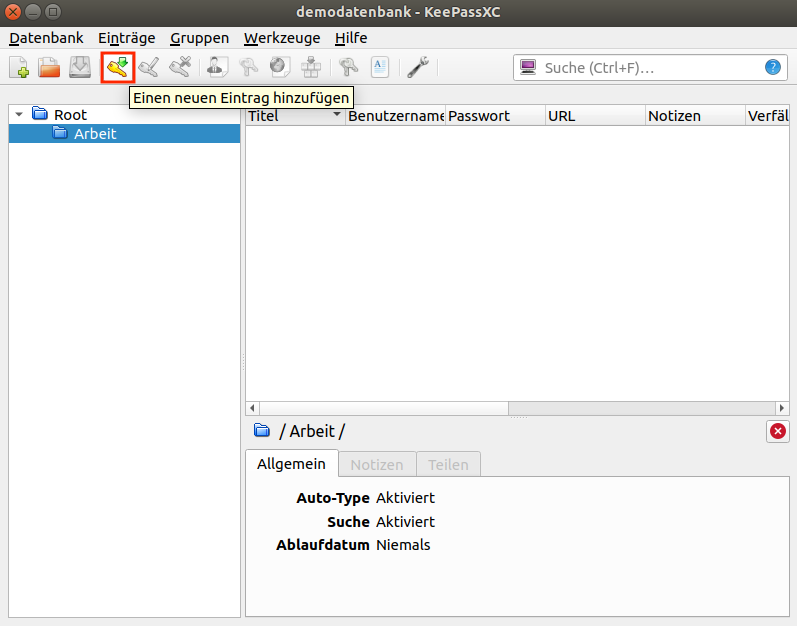This screenshot has width=797, height=626.
Task: Click the open database folder icon
Action: click(50, 67)
